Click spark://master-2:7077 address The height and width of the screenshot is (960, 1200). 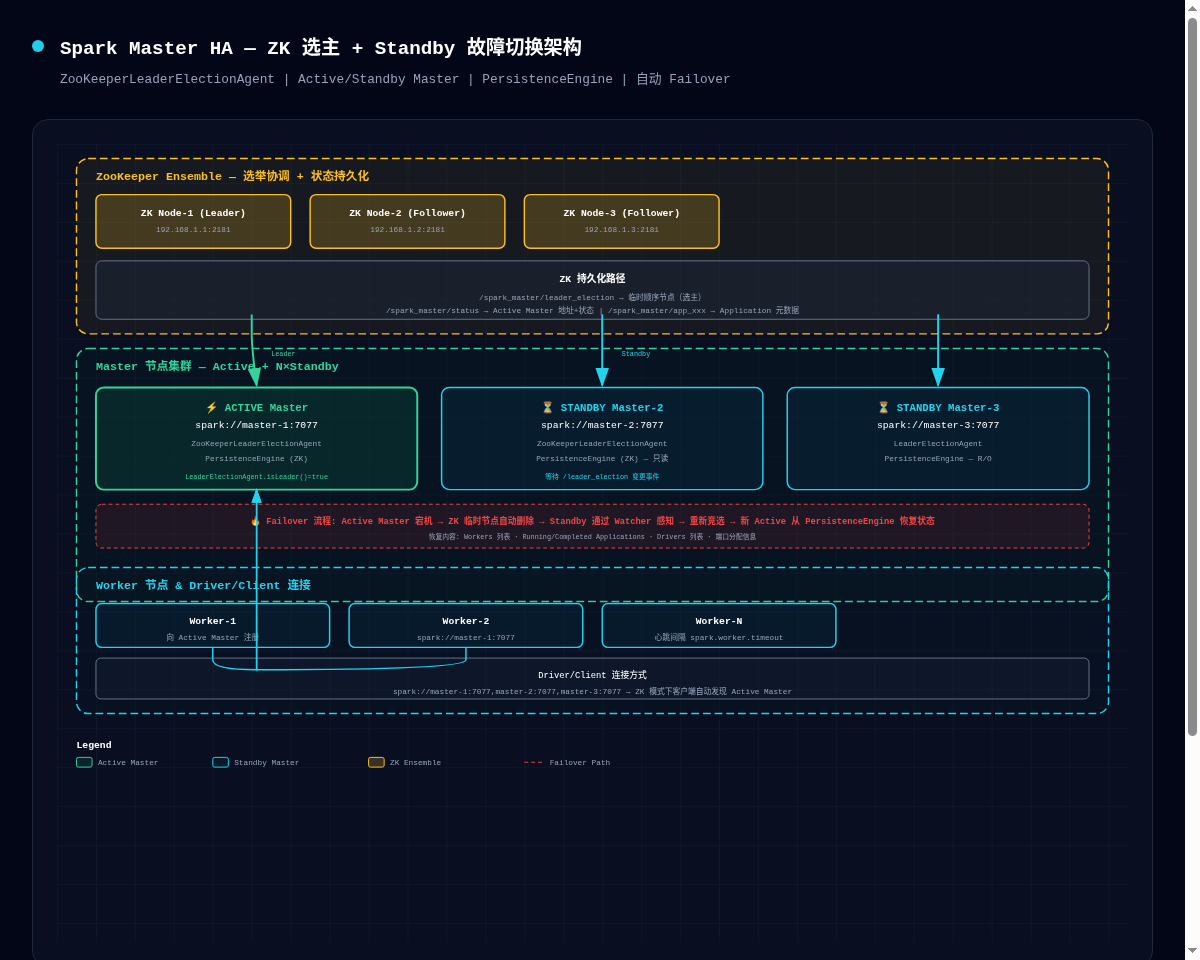pos(602,425)
